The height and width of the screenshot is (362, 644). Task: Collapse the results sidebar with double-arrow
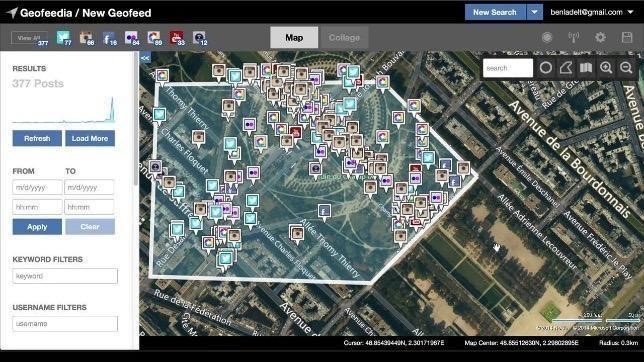coord(145,58)
